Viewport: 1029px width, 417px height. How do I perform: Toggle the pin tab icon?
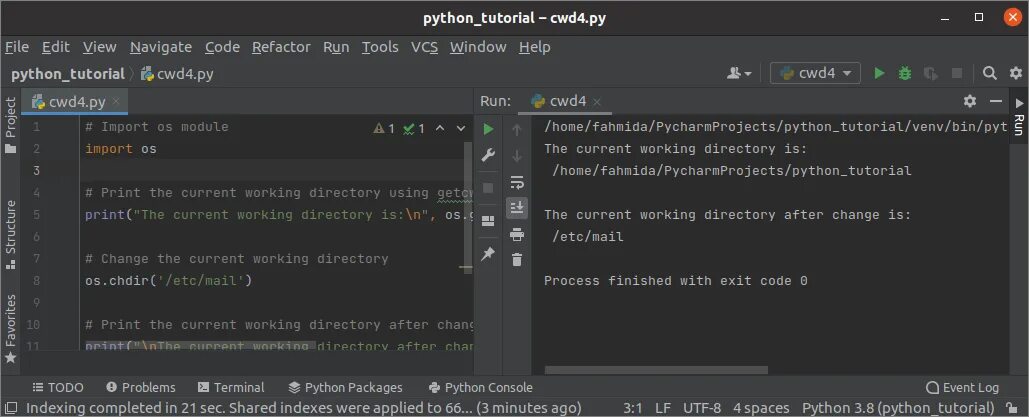coord(488,255)
